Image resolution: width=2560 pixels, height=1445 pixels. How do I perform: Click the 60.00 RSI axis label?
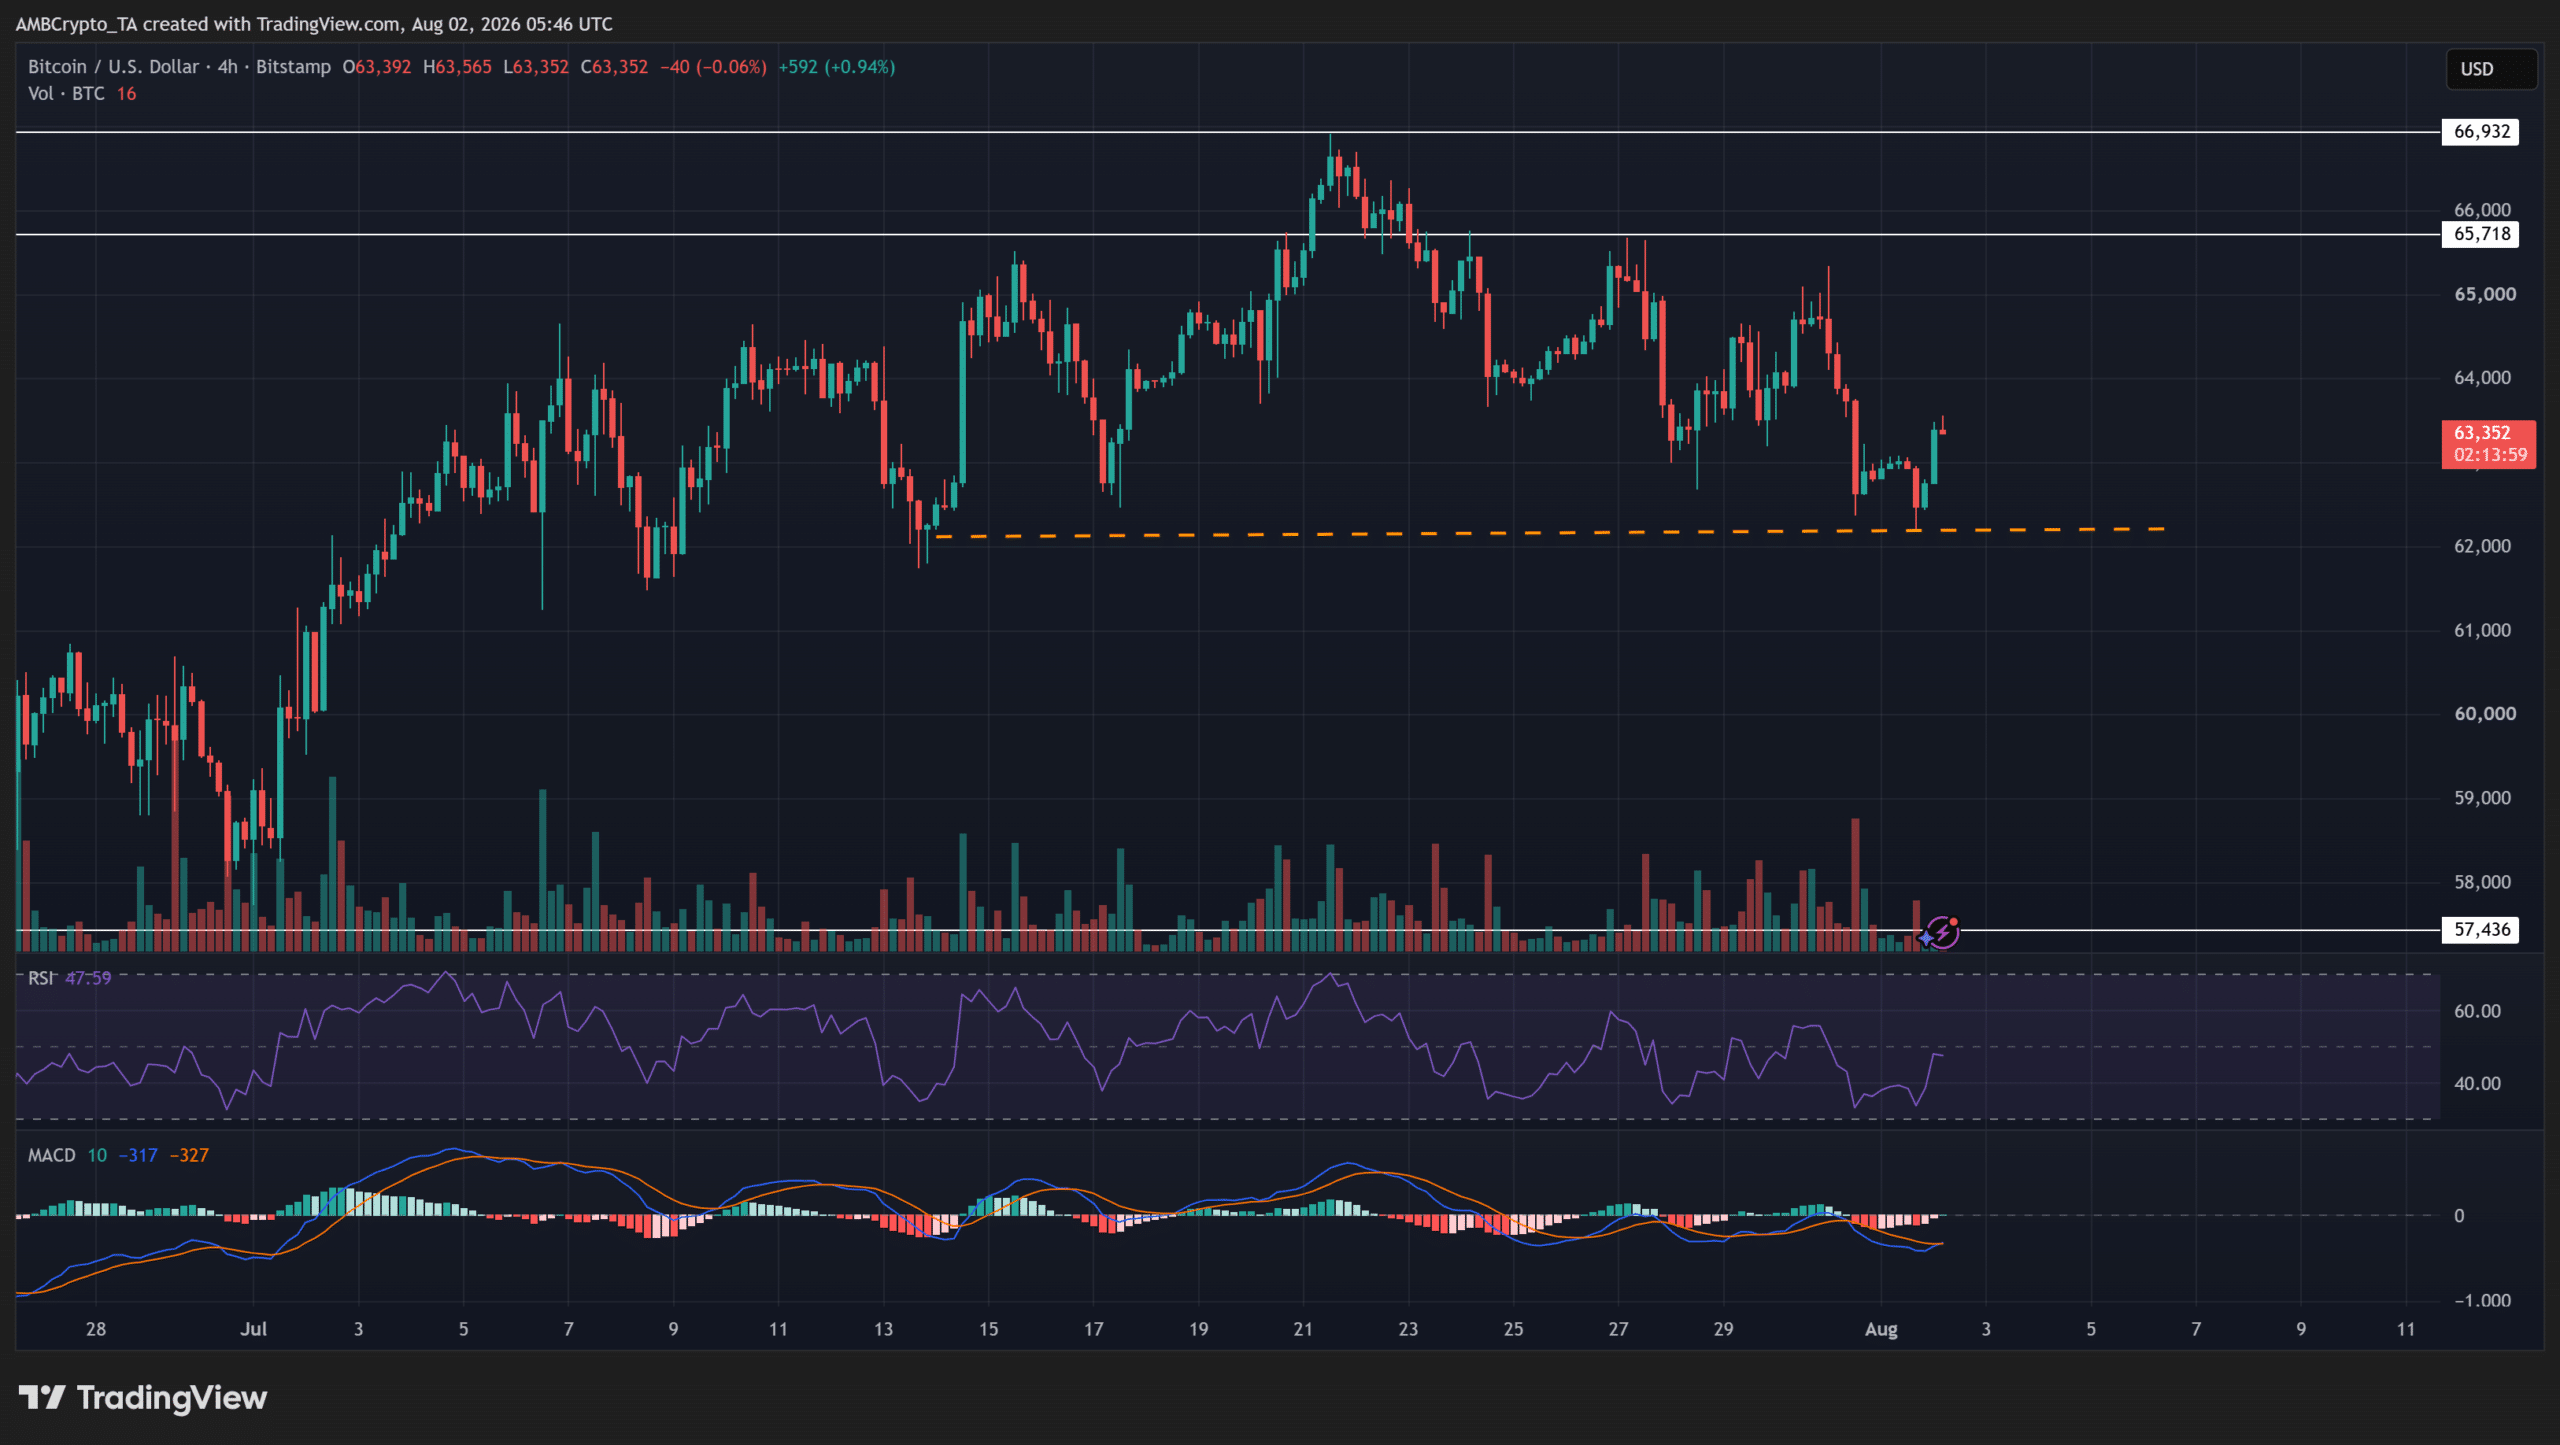2477,1011
